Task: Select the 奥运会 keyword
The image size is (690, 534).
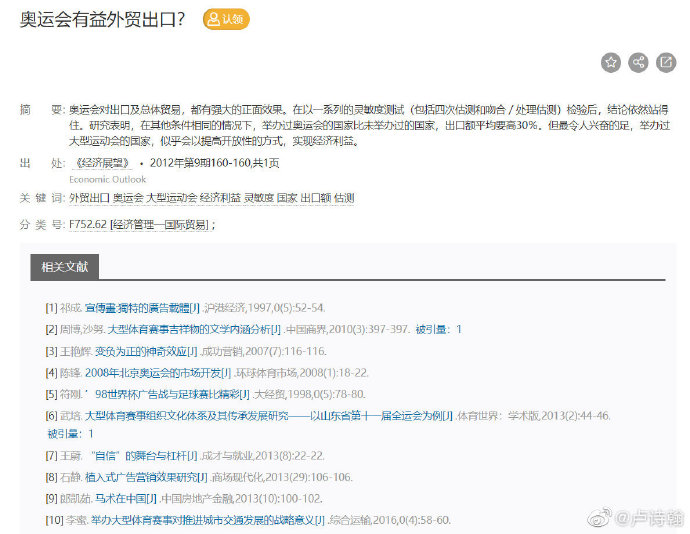Action: pos(128,198)
